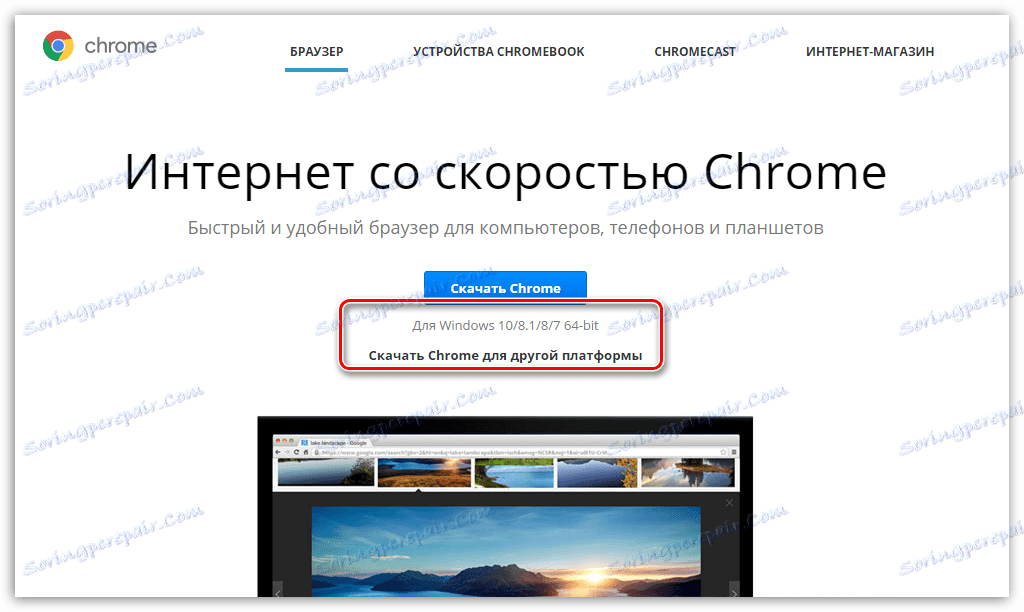Click the Интернет со скоростью Chrome heading
This screenshot has width=1024, height=612.
(505, 172)
